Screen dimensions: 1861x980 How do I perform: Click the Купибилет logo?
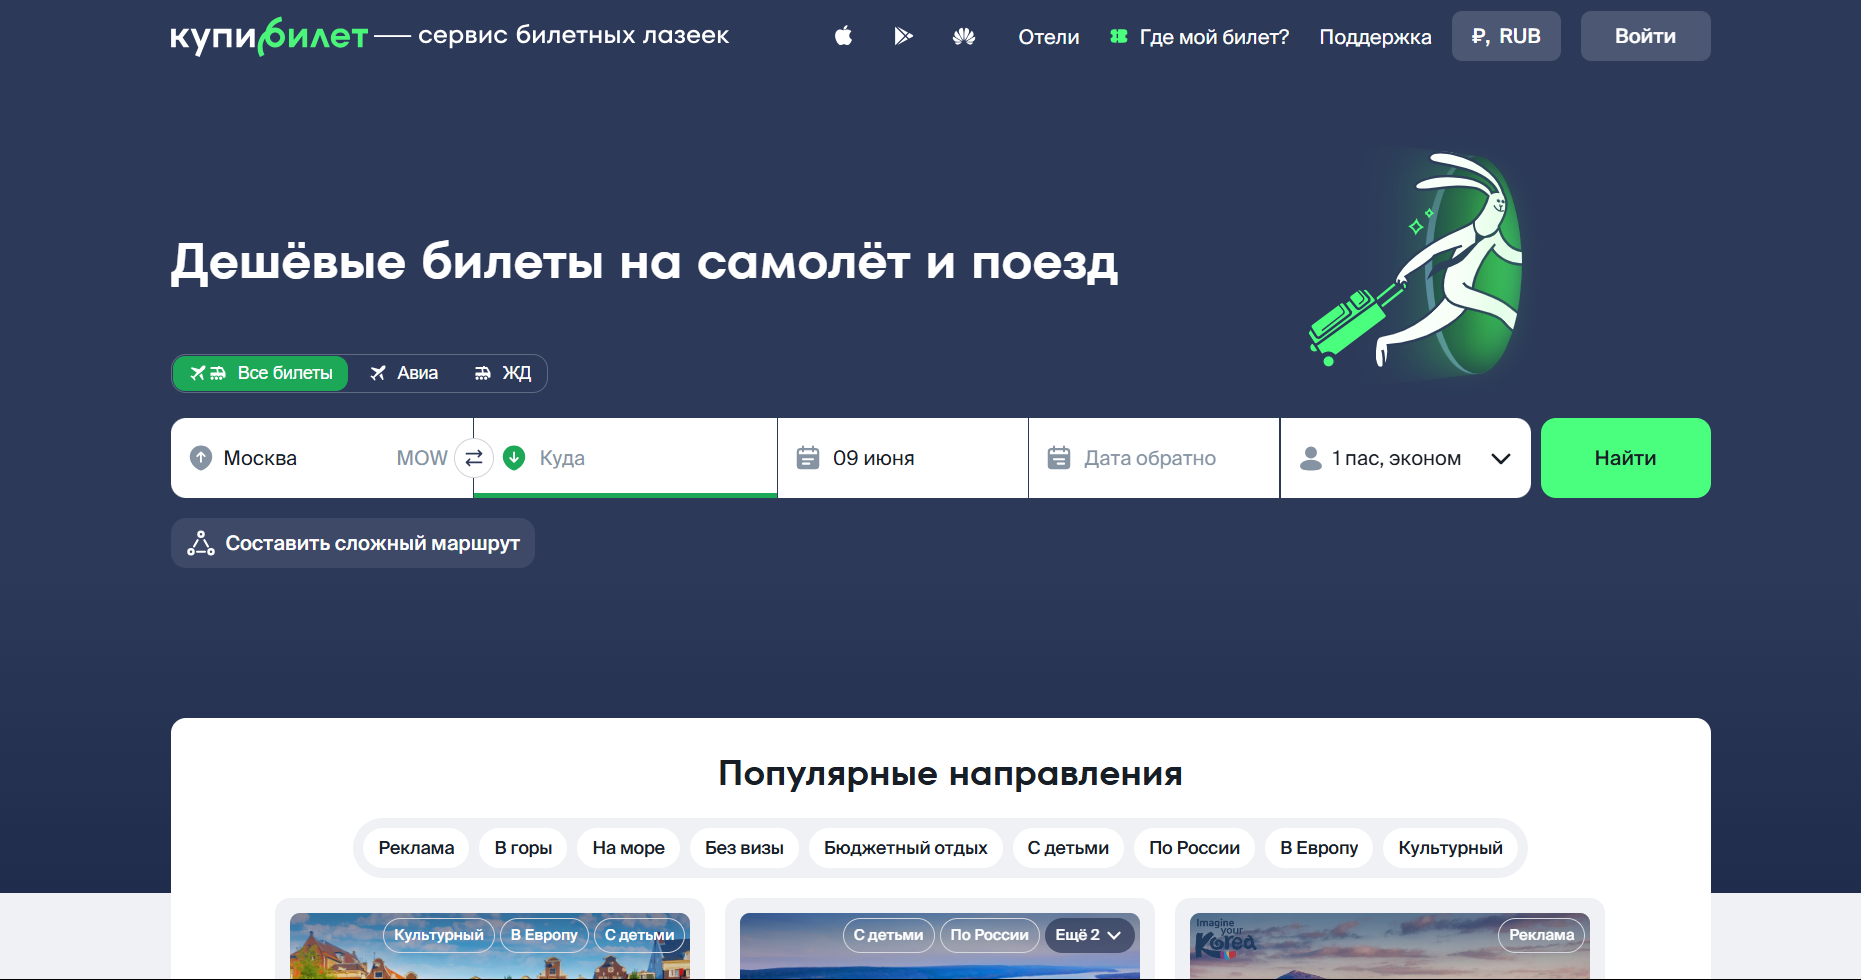[x=270, y=37]
